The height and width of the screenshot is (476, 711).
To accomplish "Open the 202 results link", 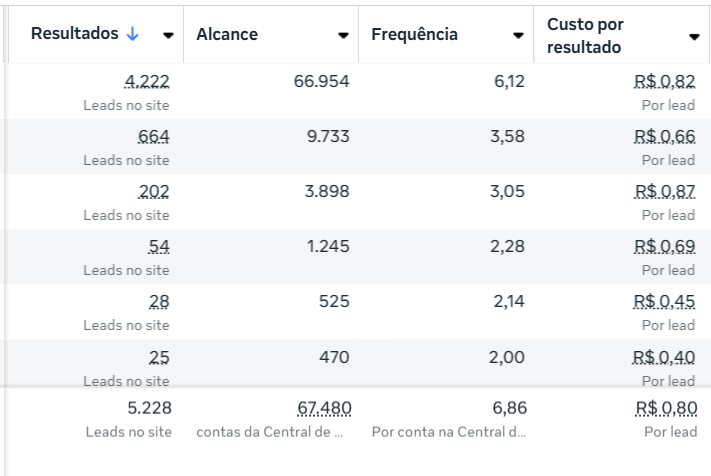I will pyautogui.click(x=154, y=191).
